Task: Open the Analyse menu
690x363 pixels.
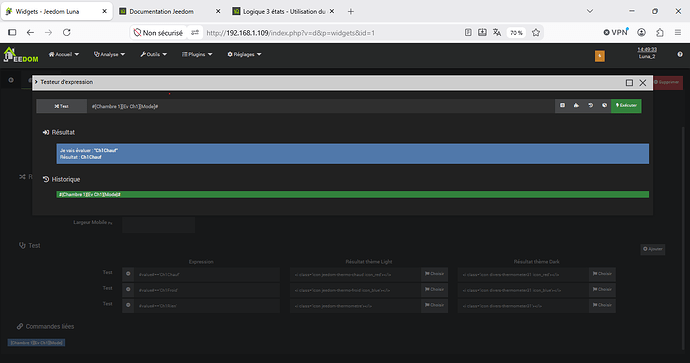Action: click(x=110, y=55)
